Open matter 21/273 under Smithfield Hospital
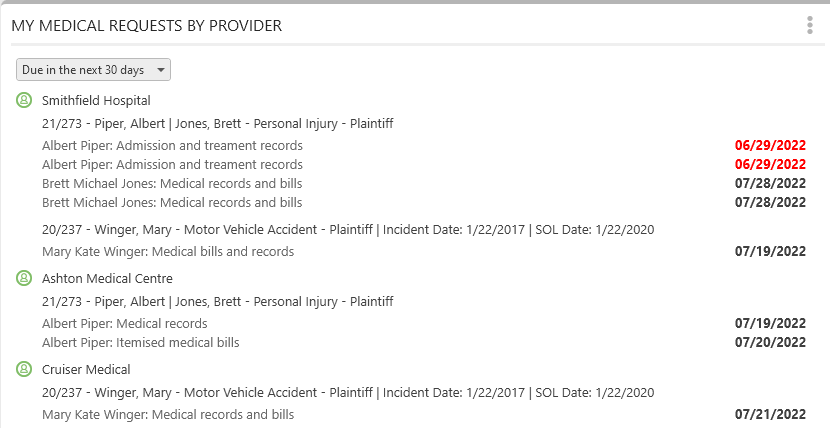830x428 pixels. (x=218, y=124)
